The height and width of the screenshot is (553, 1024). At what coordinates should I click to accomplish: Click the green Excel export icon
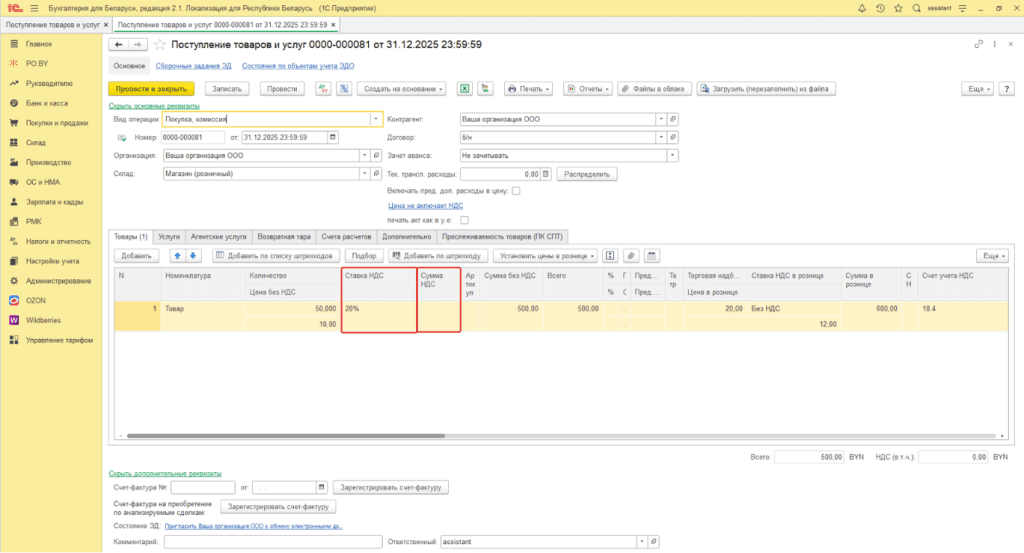point(465,89)
